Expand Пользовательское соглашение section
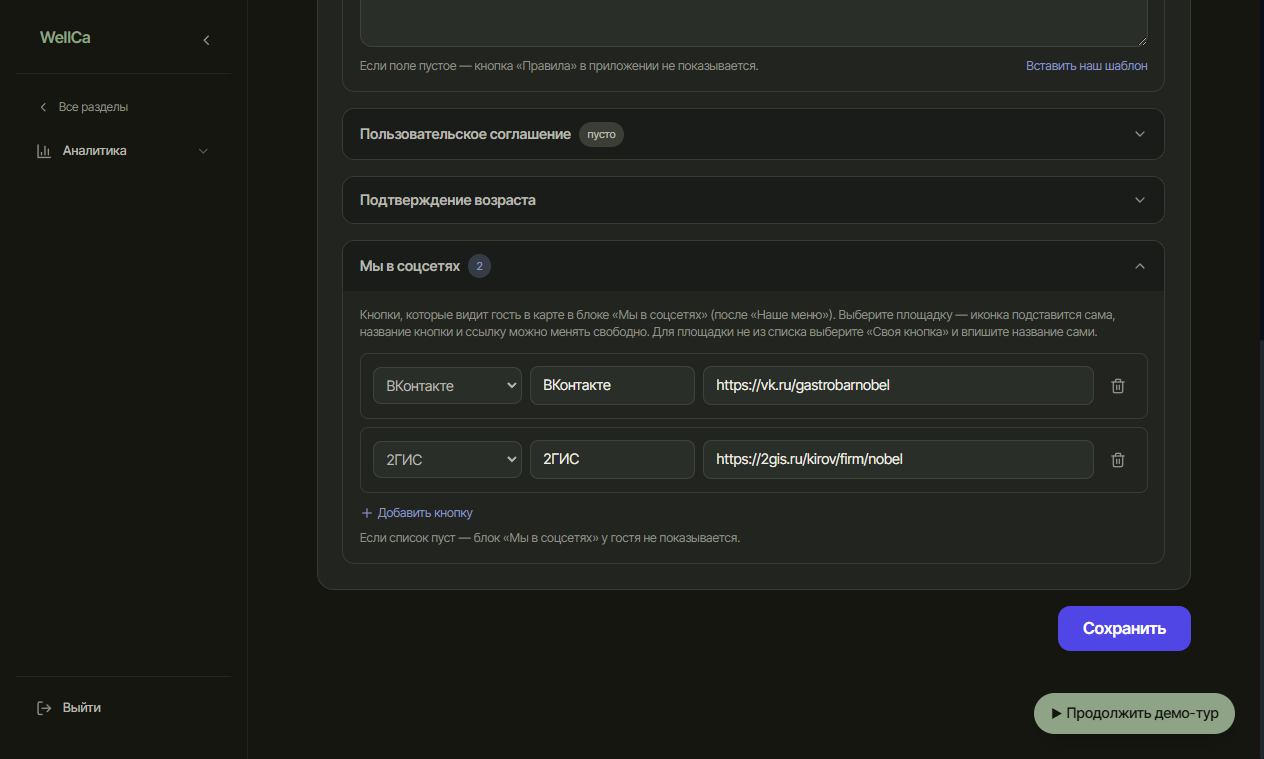The width and height of the screenshot is (1264, 759). [753, 134]
